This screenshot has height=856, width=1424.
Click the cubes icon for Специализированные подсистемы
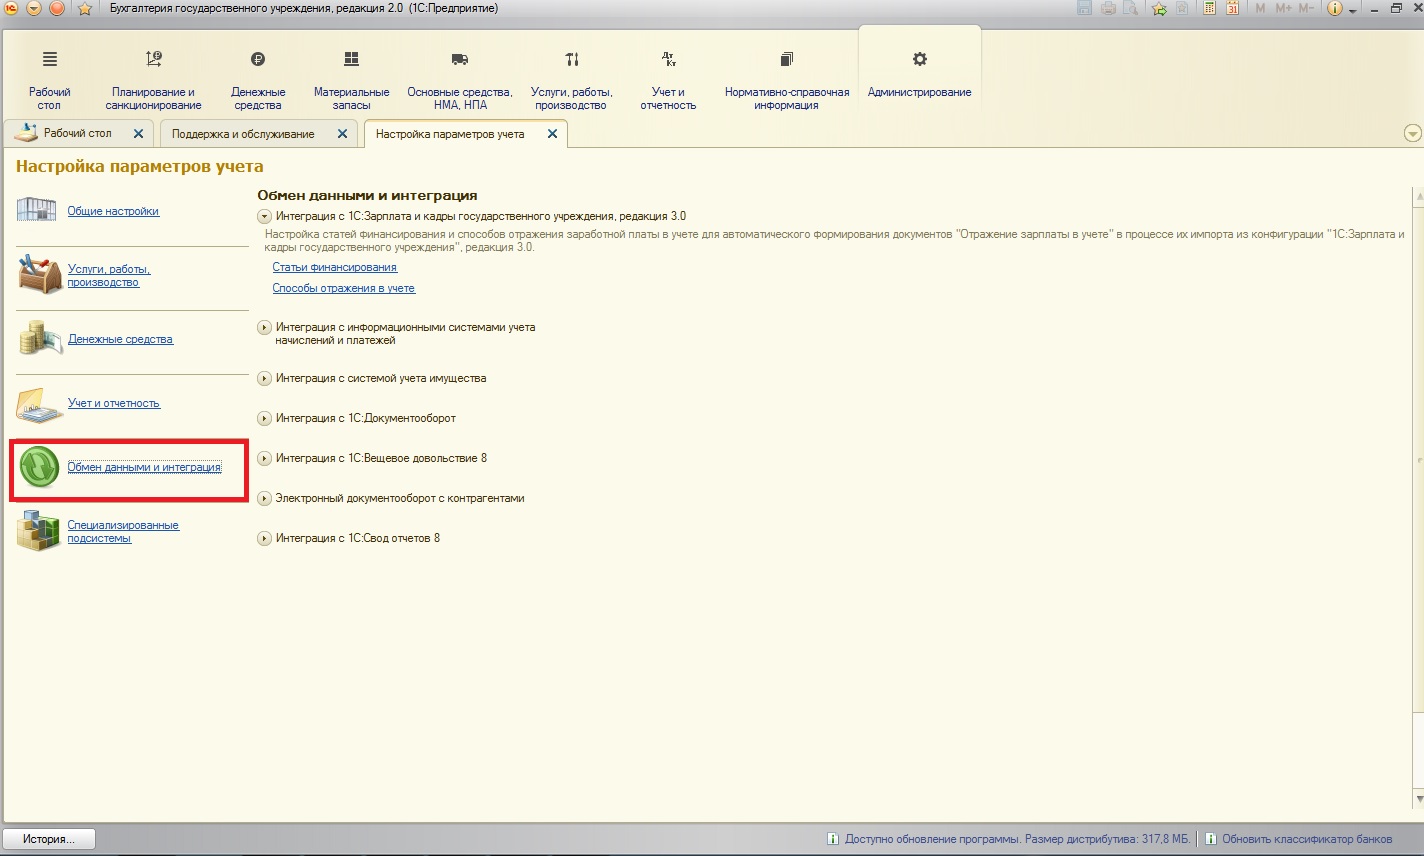38,531
